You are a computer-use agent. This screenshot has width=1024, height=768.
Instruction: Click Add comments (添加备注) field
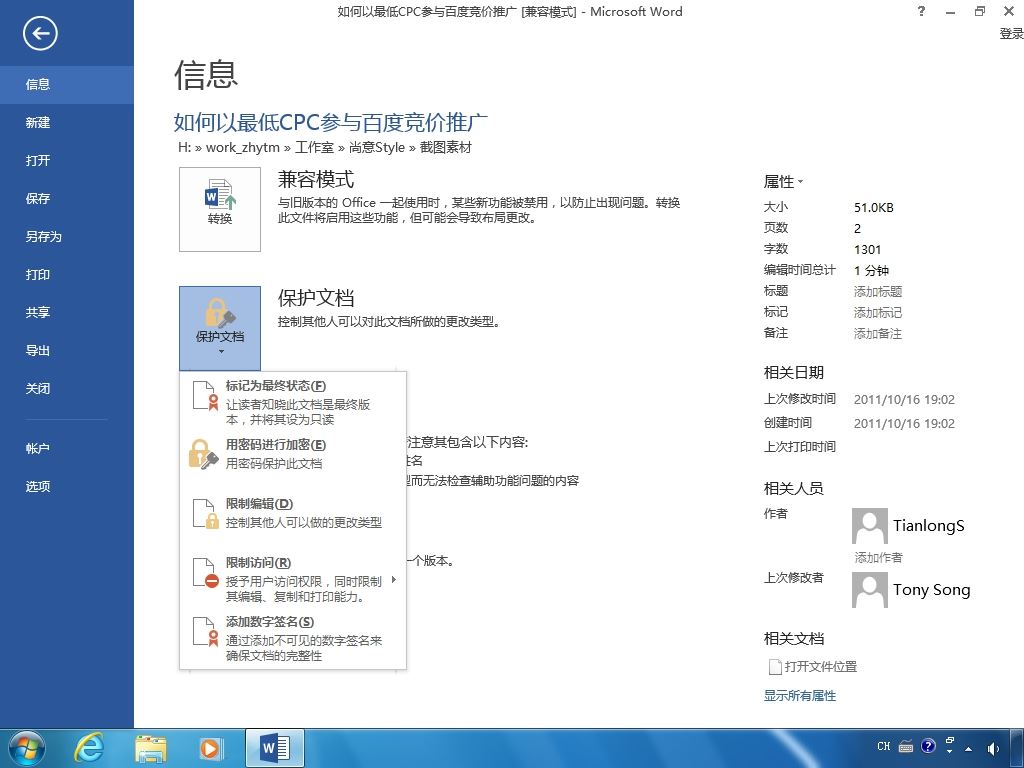[878, 334]
